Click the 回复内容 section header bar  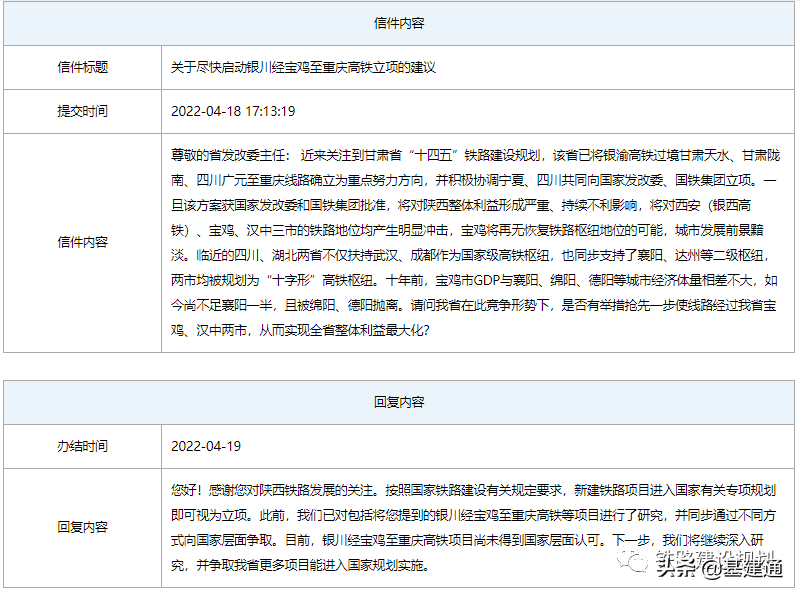pyautogui.click(x=399, y=402)
